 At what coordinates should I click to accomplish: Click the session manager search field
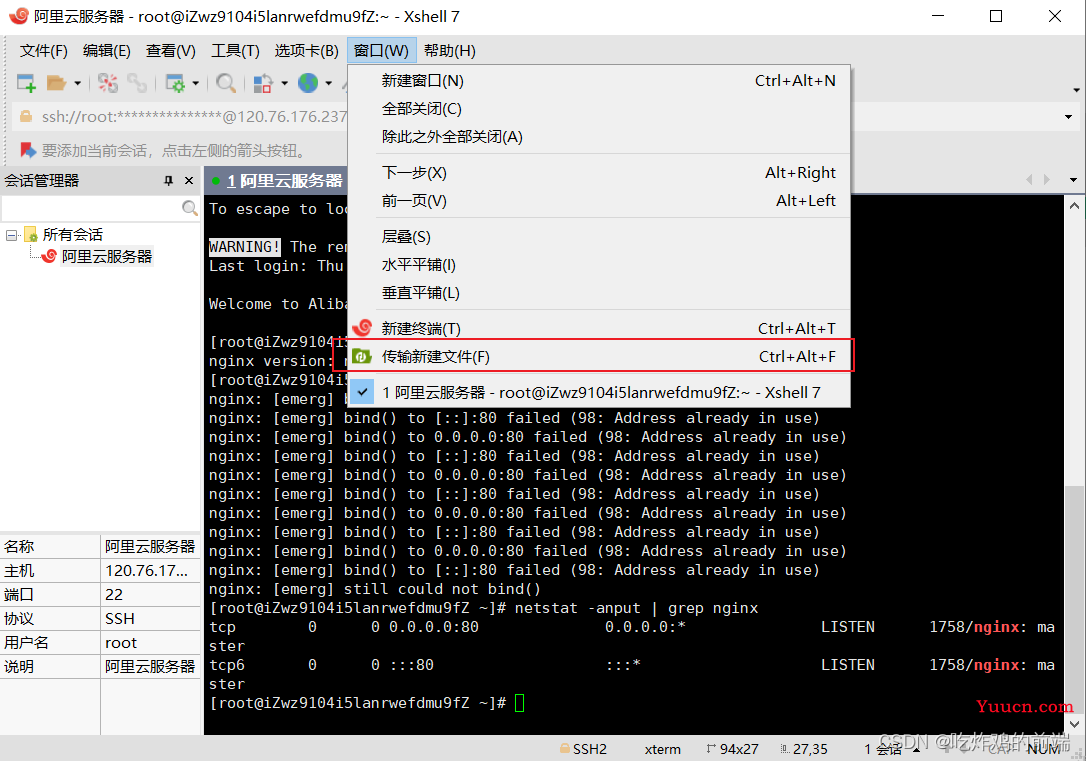[x=91, y=208]
